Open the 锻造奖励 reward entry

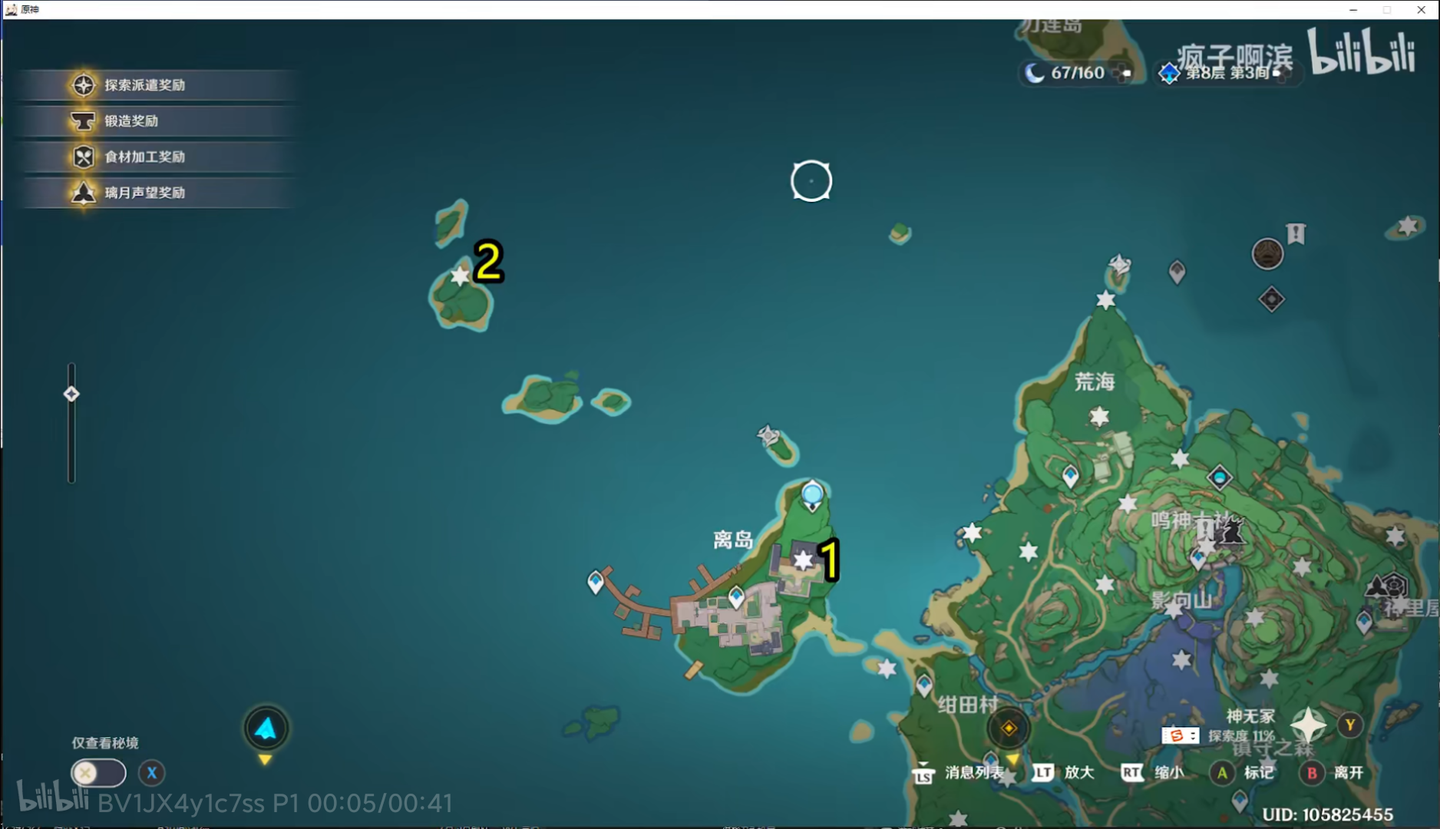[157, 121]
